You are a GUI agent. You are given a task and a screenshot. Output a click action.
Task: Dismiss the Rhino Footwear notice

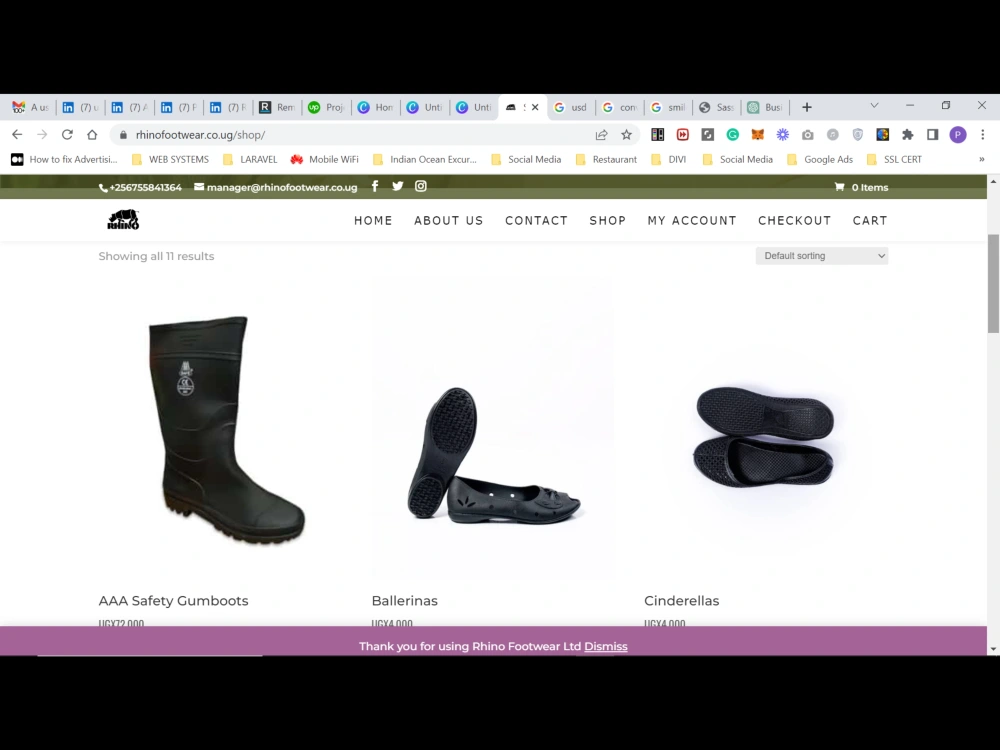click(606, 646)
